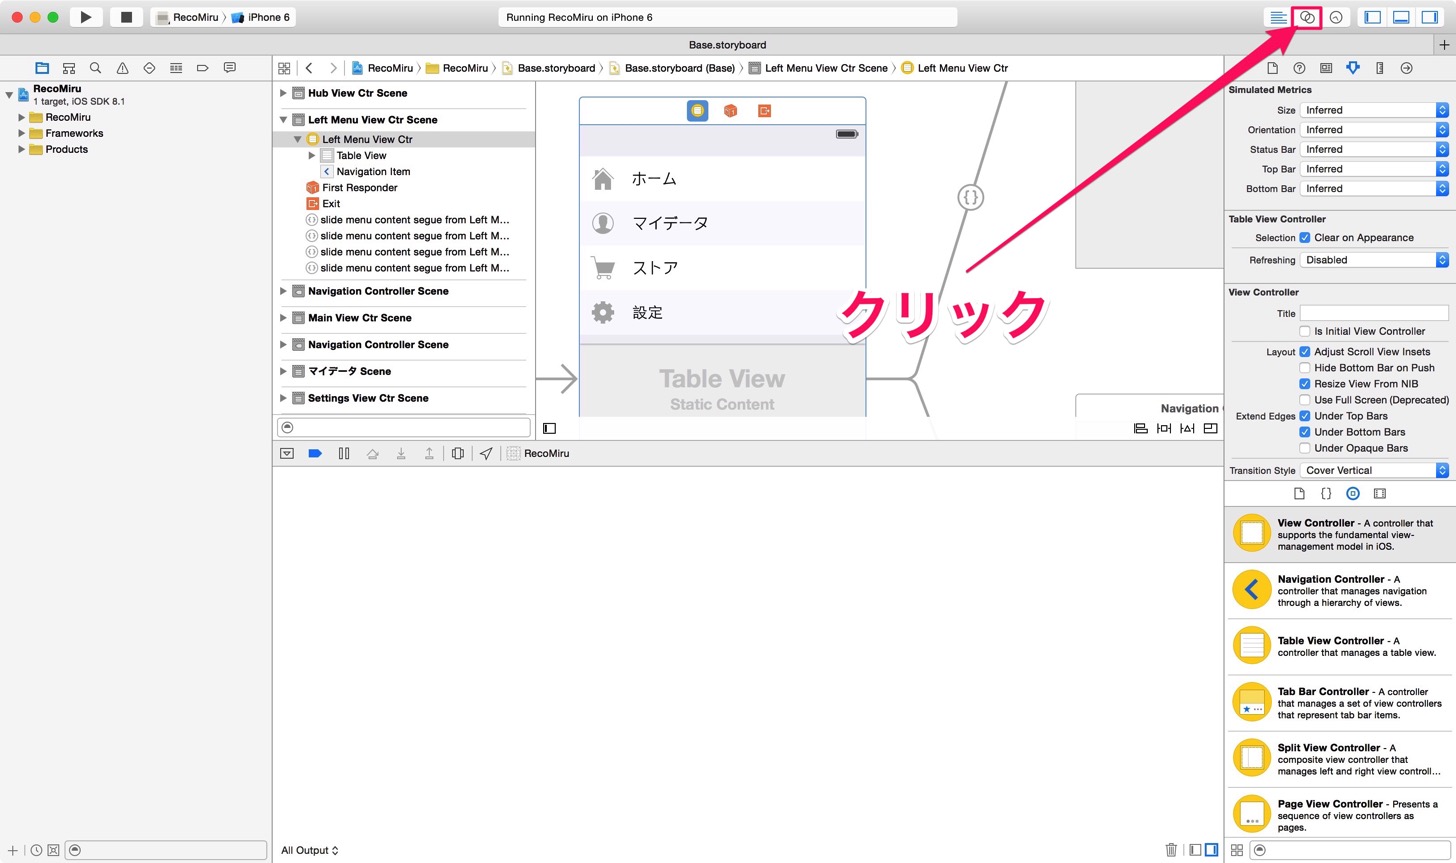Show the Assistant editor
Screen dimensions: 1456x863
1307,17
